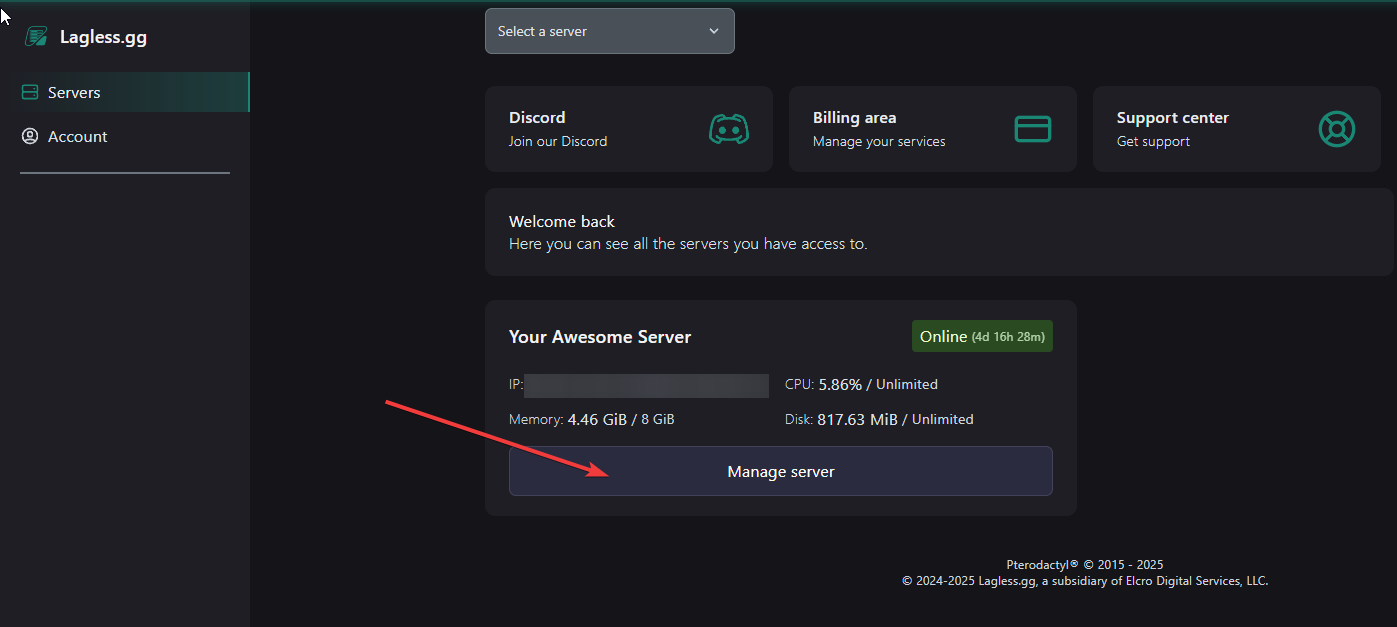Image resolution: width=1397 pixels, height=627 pixels.
Task: Open the Account menu item
Action: click(x=77, y=136)
